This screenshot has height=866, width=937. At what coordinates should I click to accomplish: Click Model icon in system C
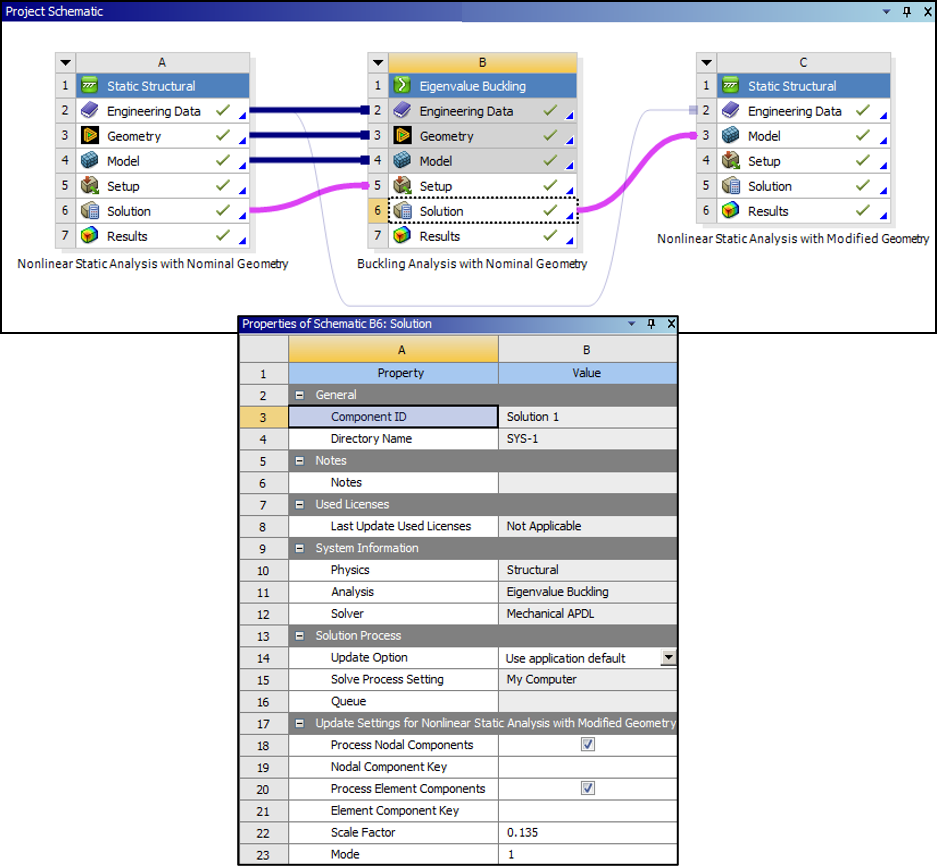(730, 136)
